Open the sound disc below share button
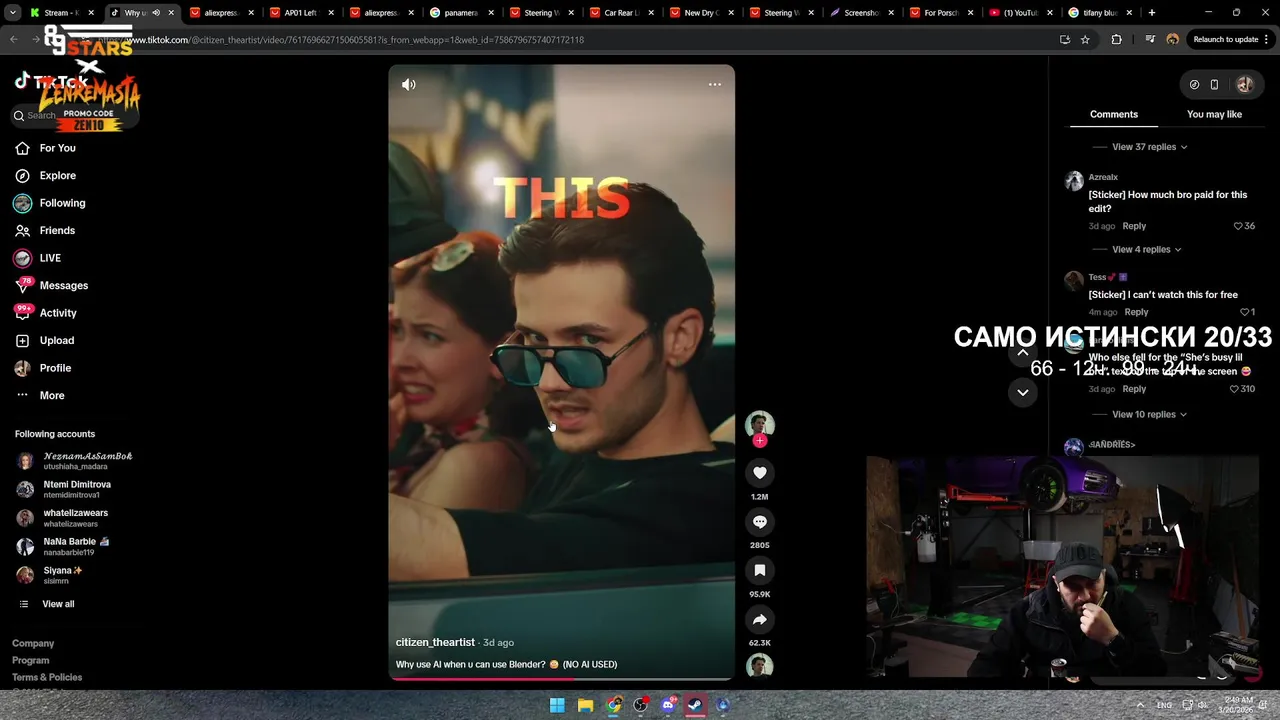1280x720 pixels. 760,666
